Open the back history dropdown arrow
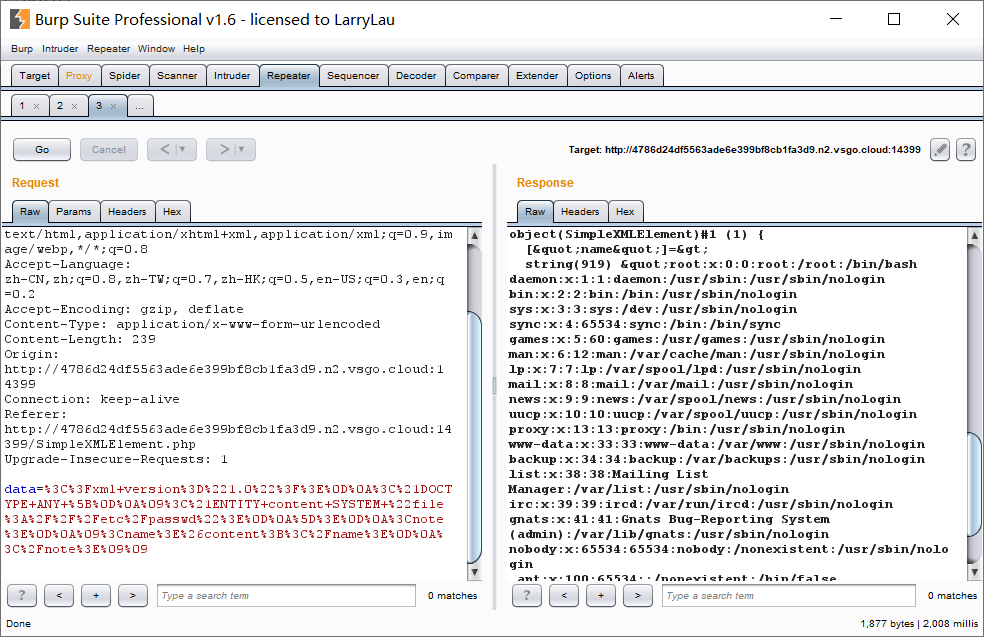Screen dimensions: 984x637 click(183, 149)
